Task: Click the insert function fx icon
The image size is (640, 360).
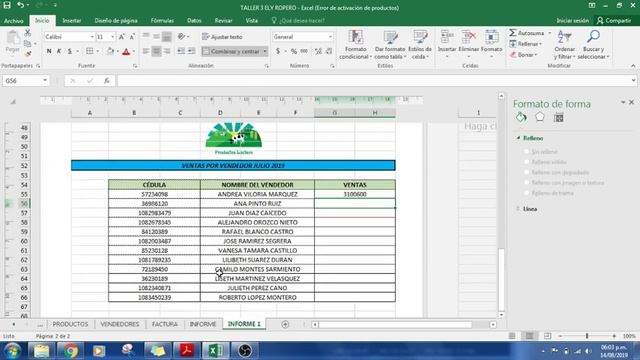Action: [x=107, y=81]
